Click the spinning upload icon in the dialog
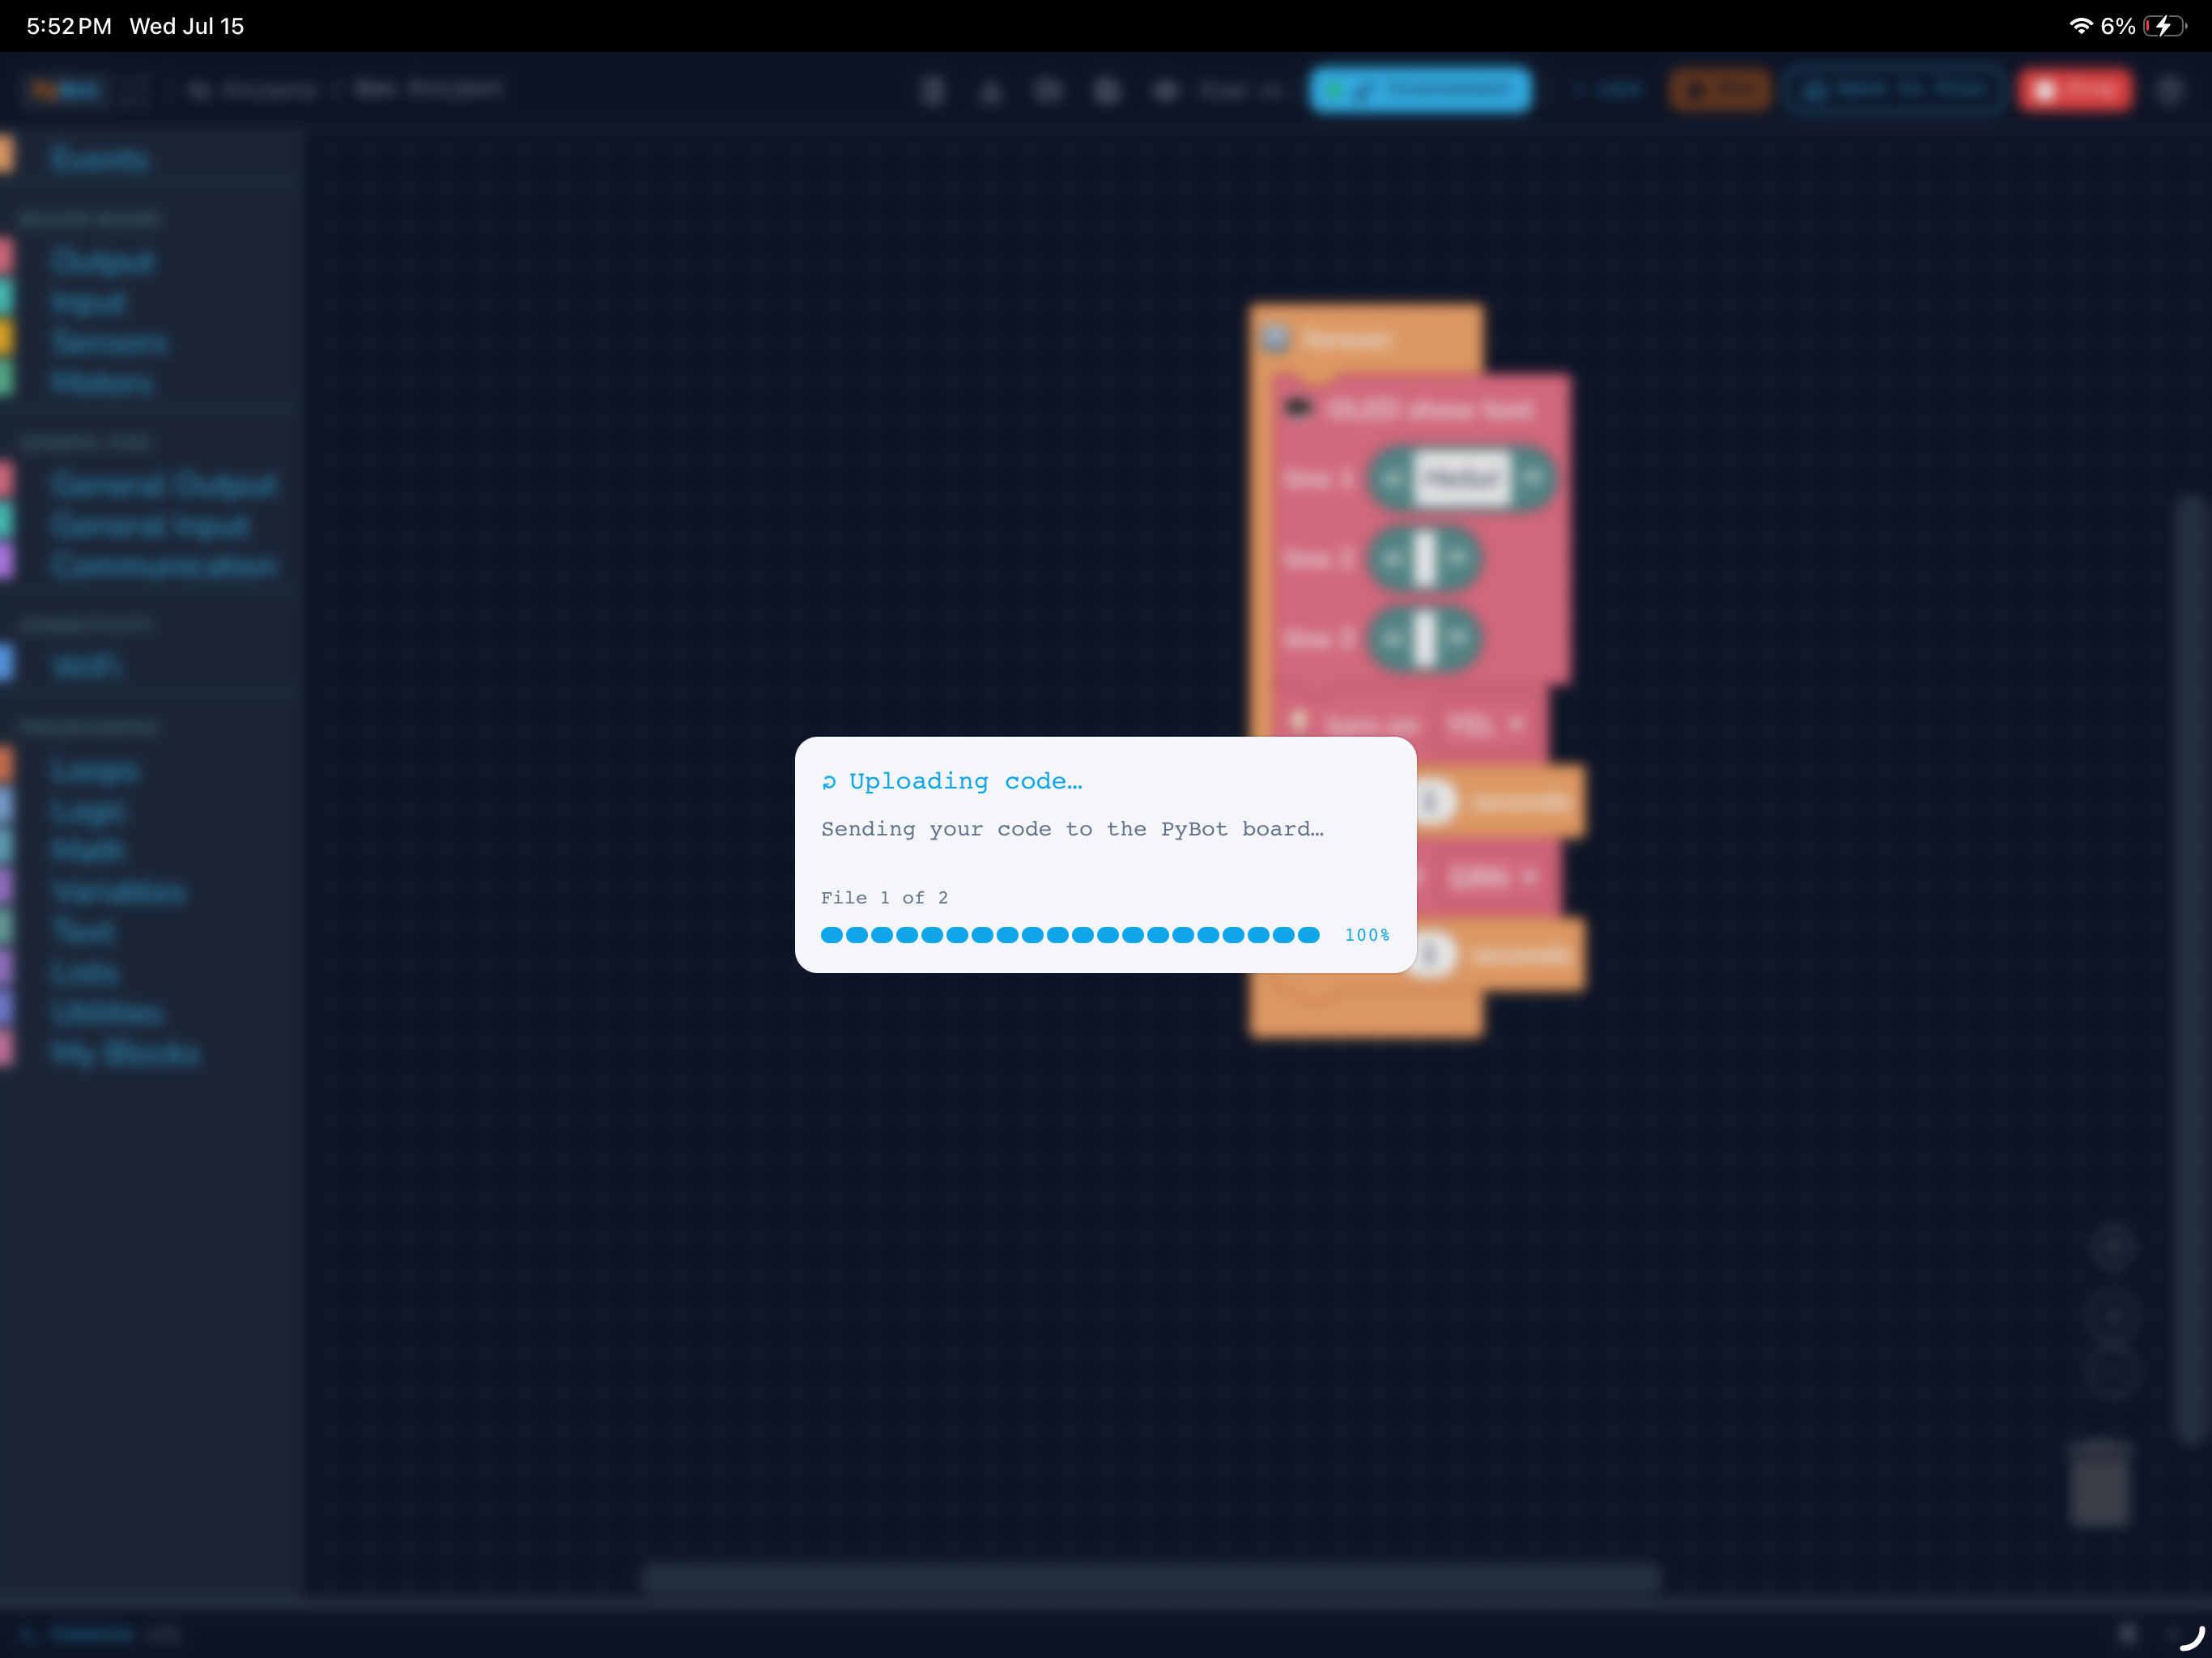This screenshot has height=1658, width=2212. pos(828,782)
